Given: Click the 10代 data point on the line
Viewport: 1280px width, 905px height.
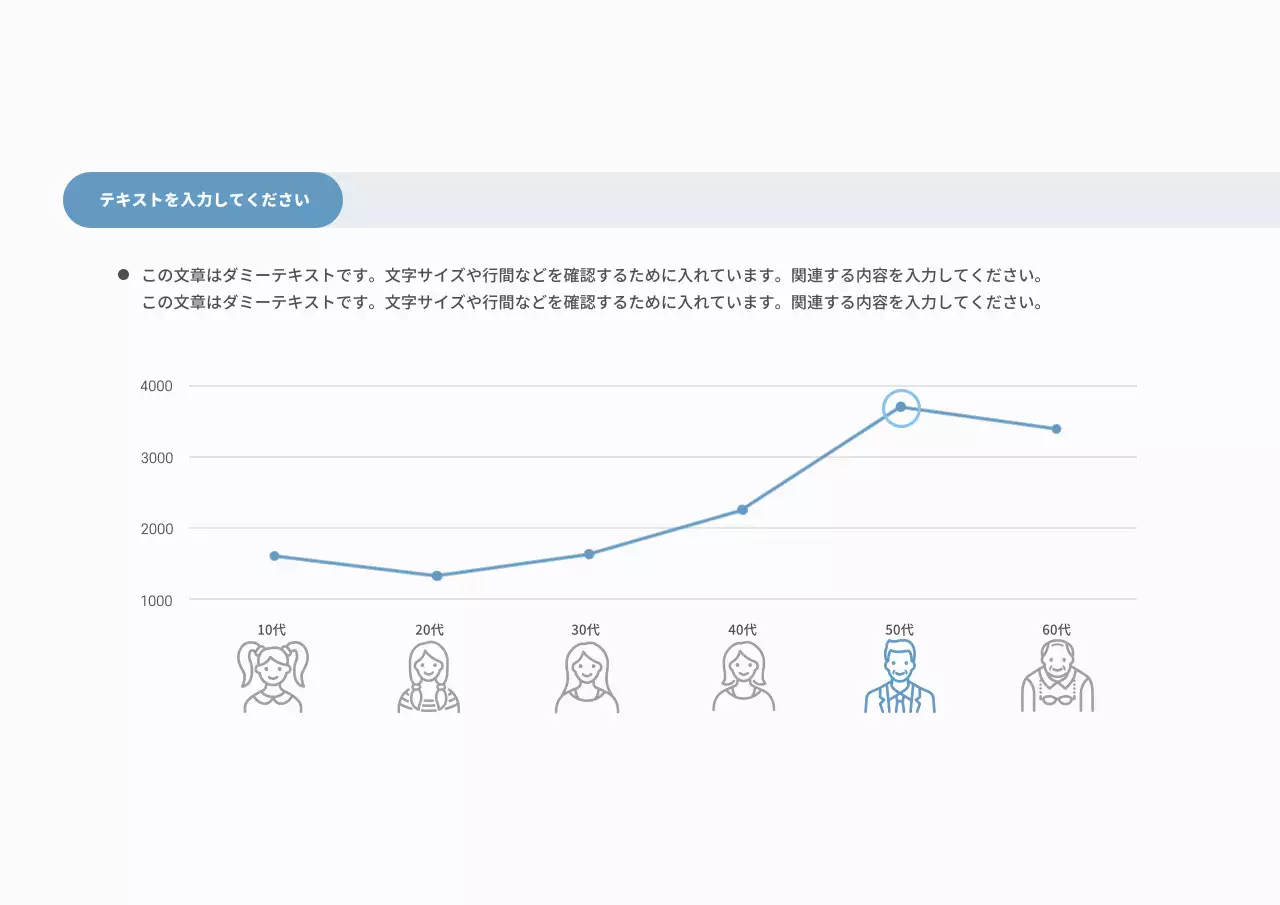Looking at the screenshot, I should (274, 556).
